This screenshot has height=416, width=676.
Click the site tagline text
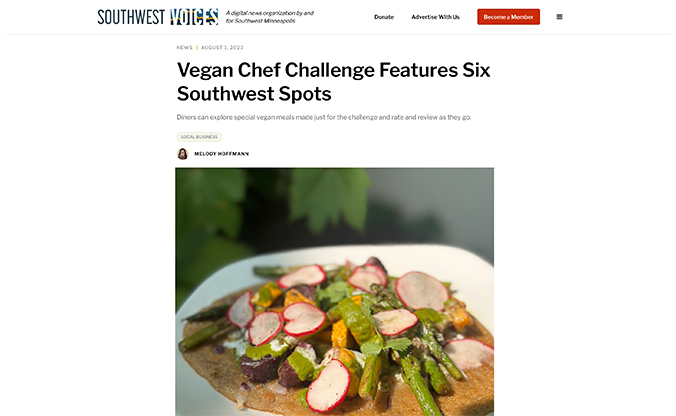coord(269,17)
